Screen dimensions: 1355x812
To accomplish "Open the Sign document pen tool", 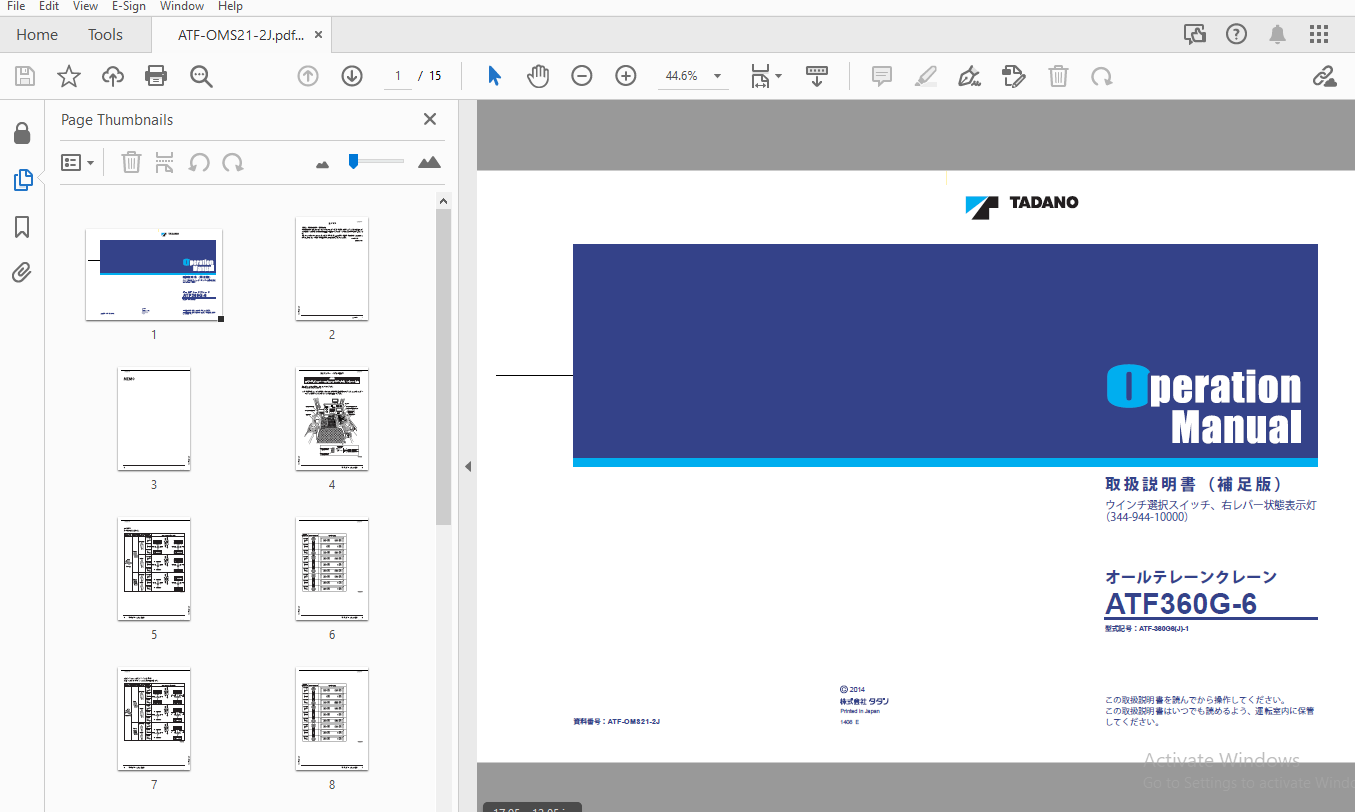I will 969,76.
